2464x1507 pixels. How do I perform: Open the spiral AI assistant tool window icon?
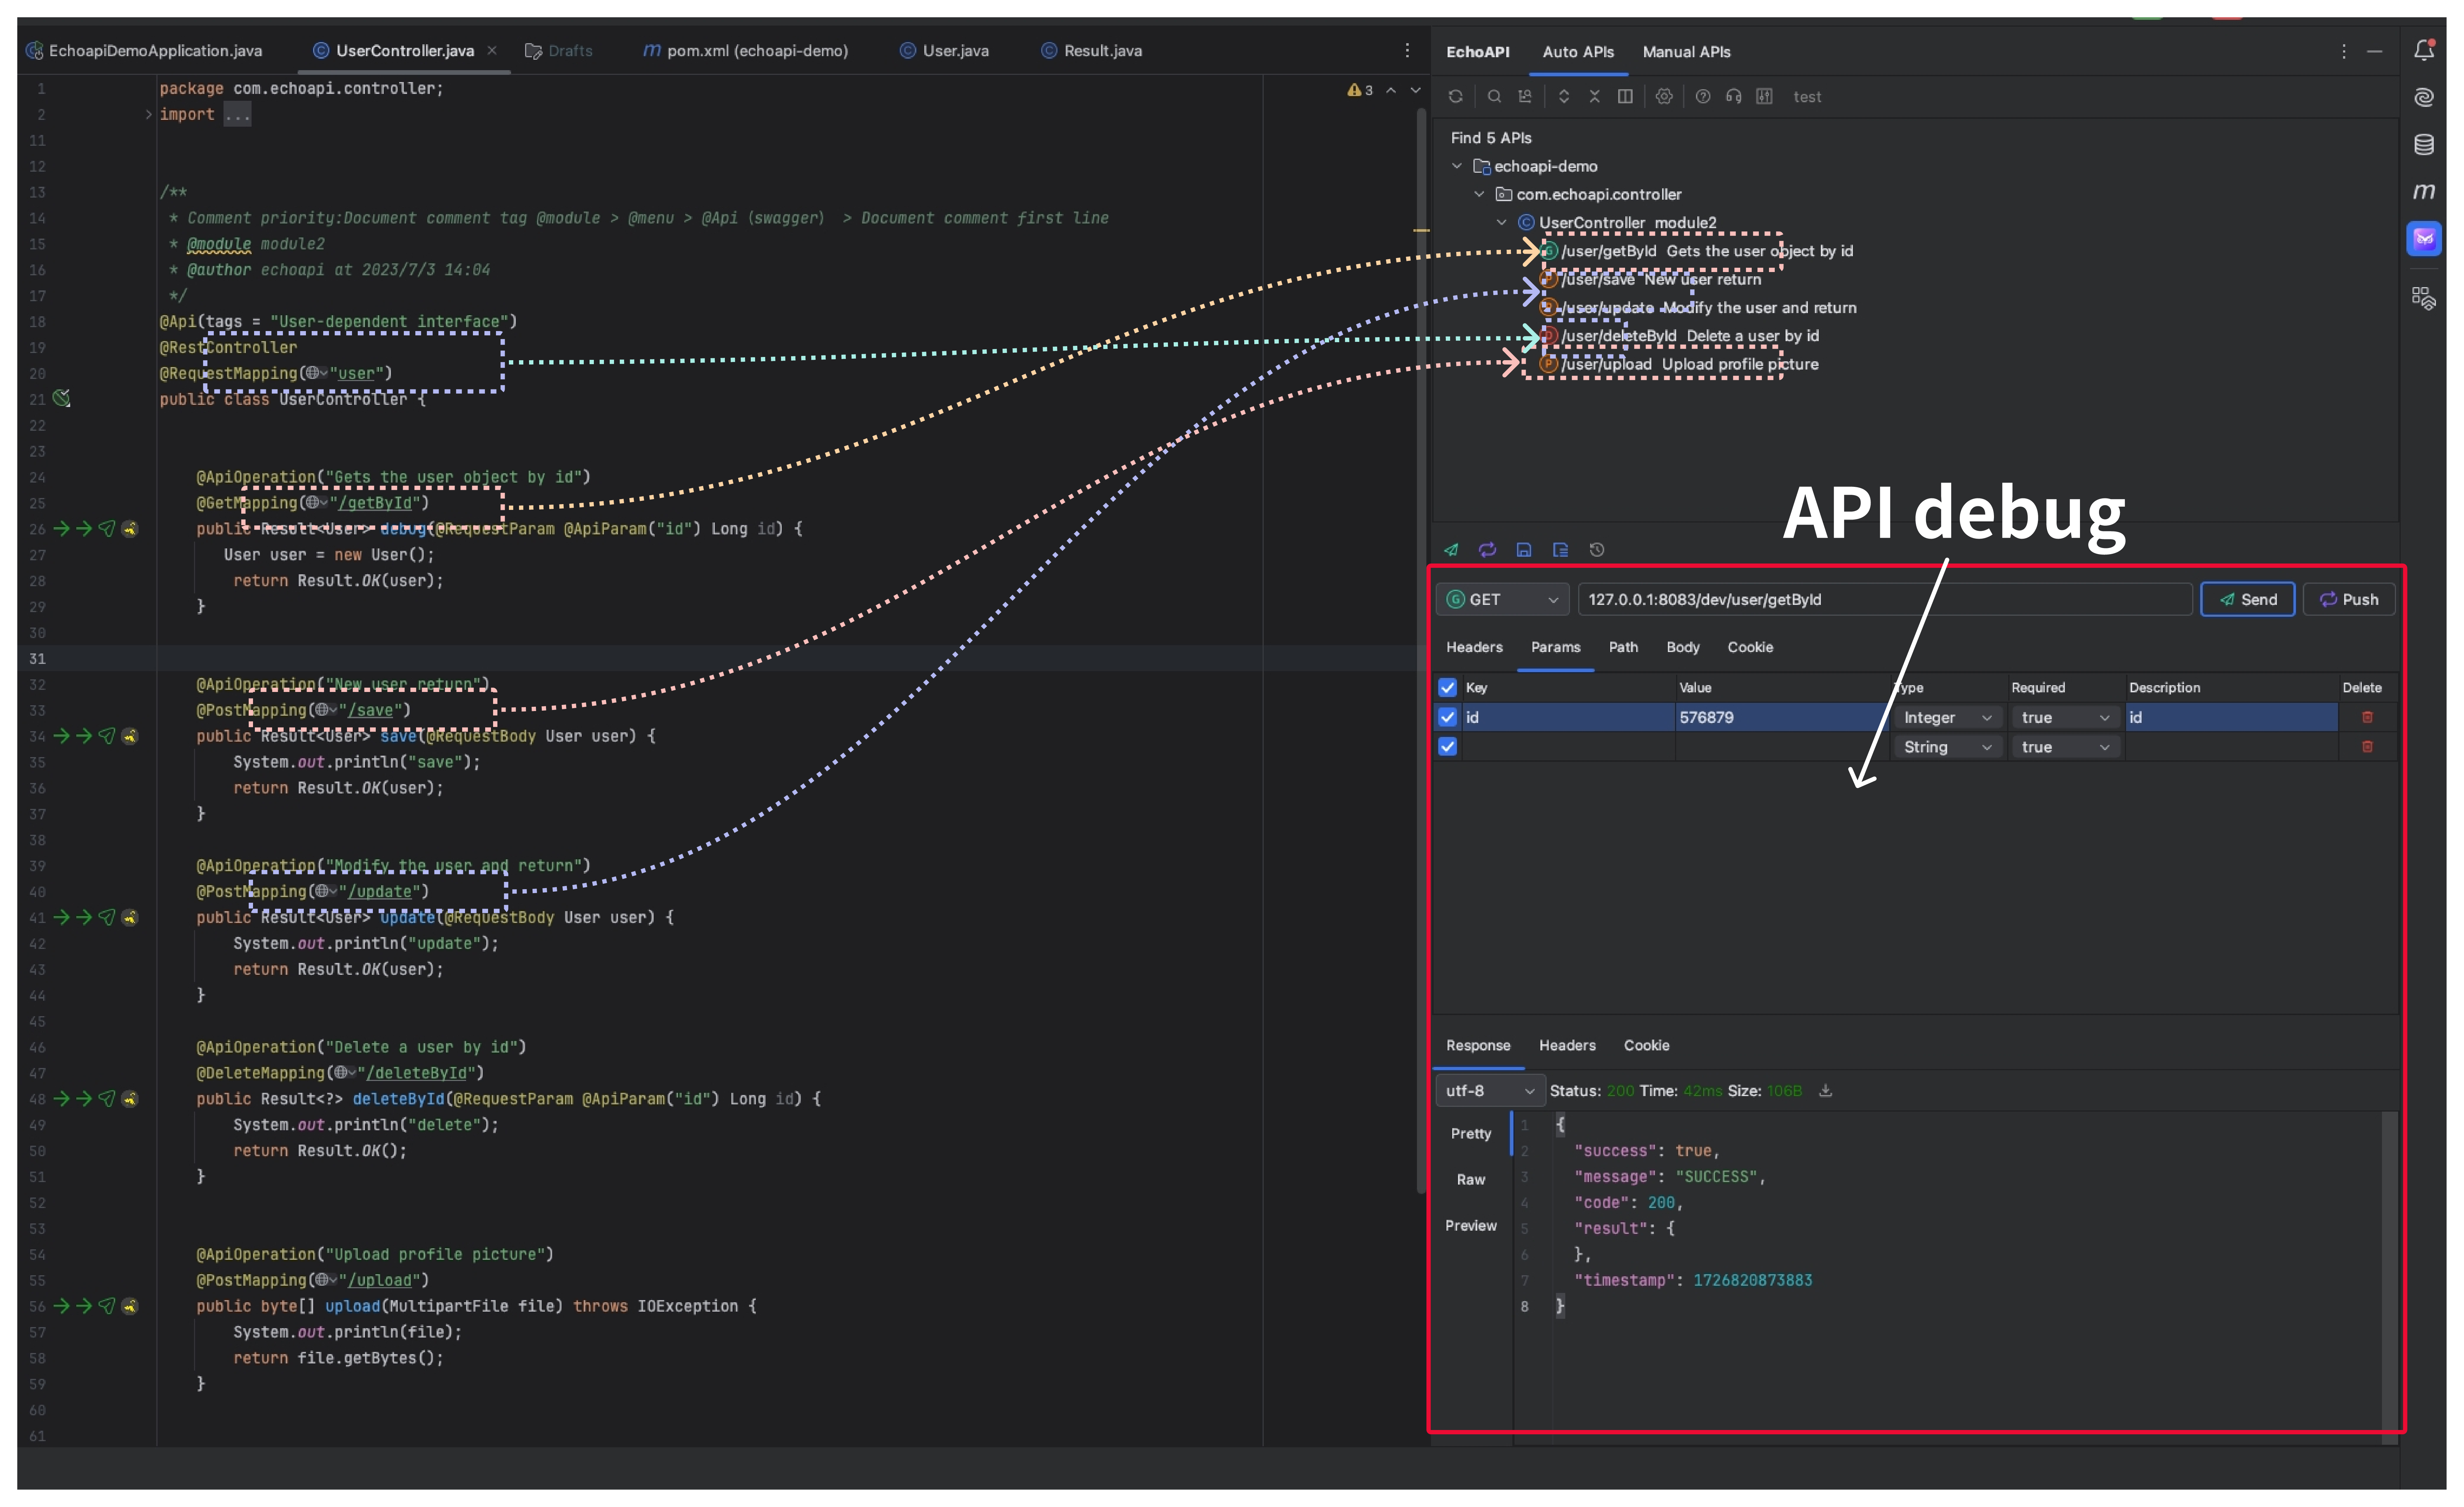point(2424,97)
